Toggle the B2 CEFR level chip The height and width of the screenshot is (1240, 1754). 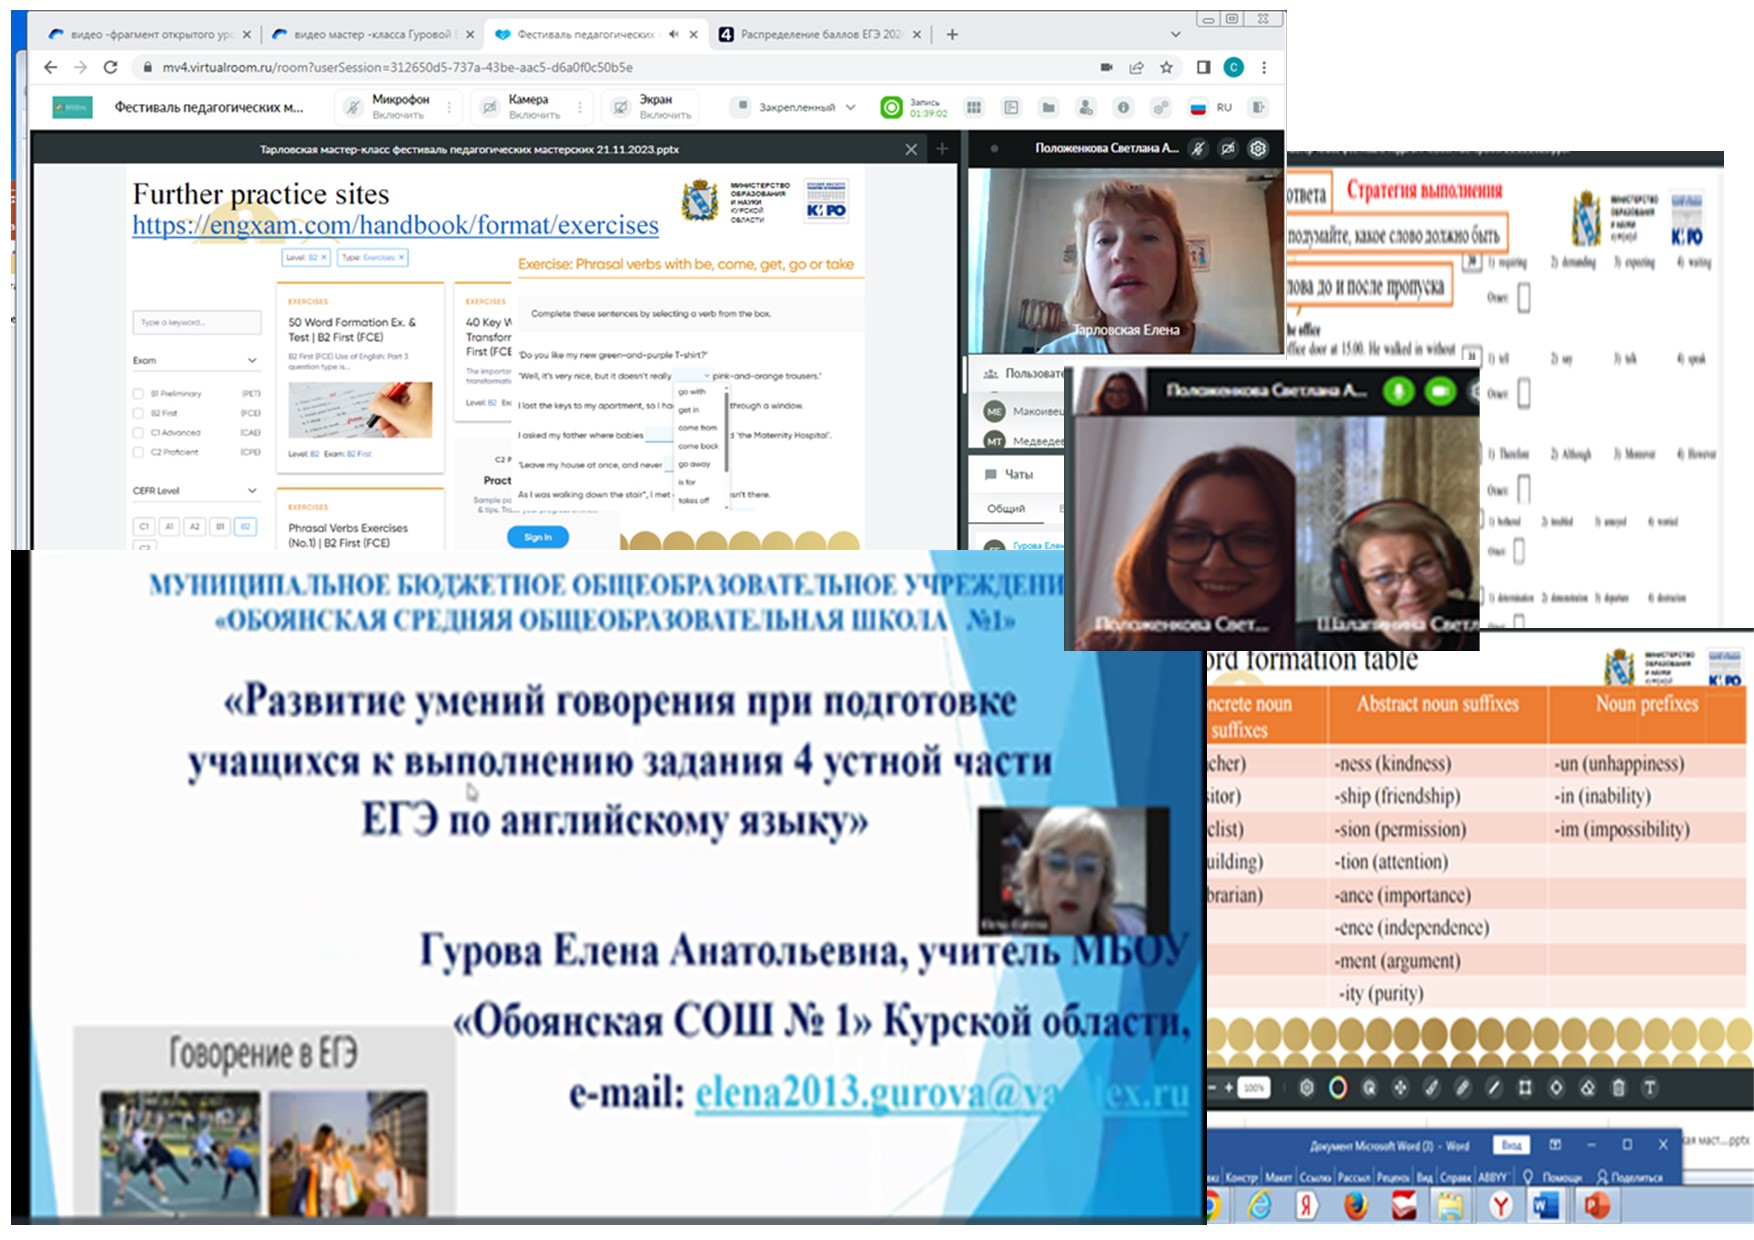pos(245,526)
